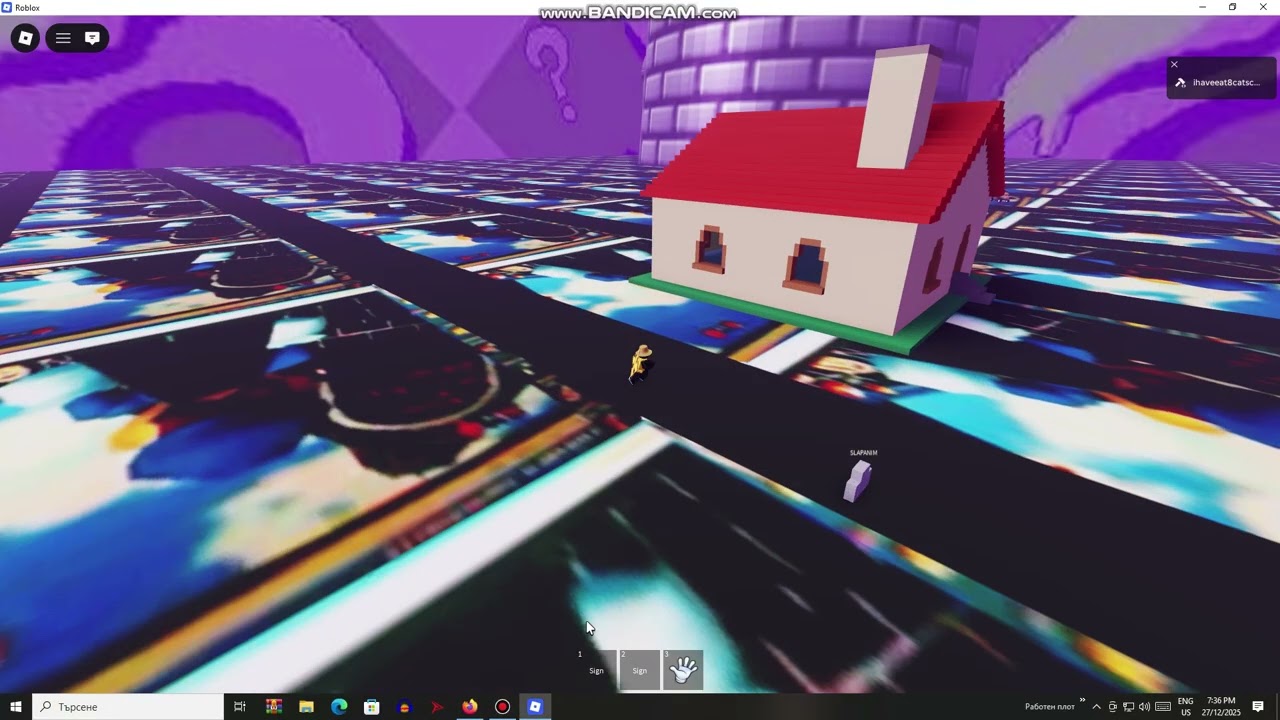Image resolution: width=1280 pixels, height=720 pixels.
Task: Launch WinRAR from the taskbar
Action: [x=274, y=707]
